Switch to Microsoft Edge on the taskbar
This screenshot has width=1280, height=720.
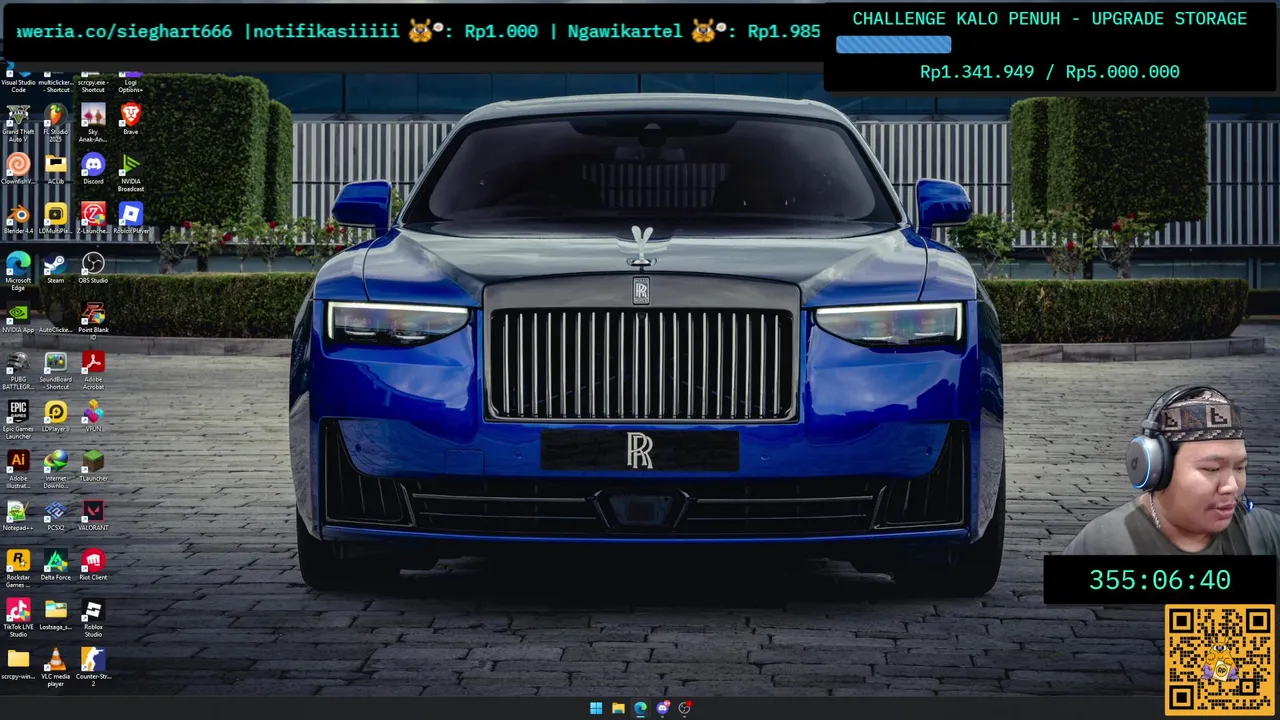coord(640,708)
